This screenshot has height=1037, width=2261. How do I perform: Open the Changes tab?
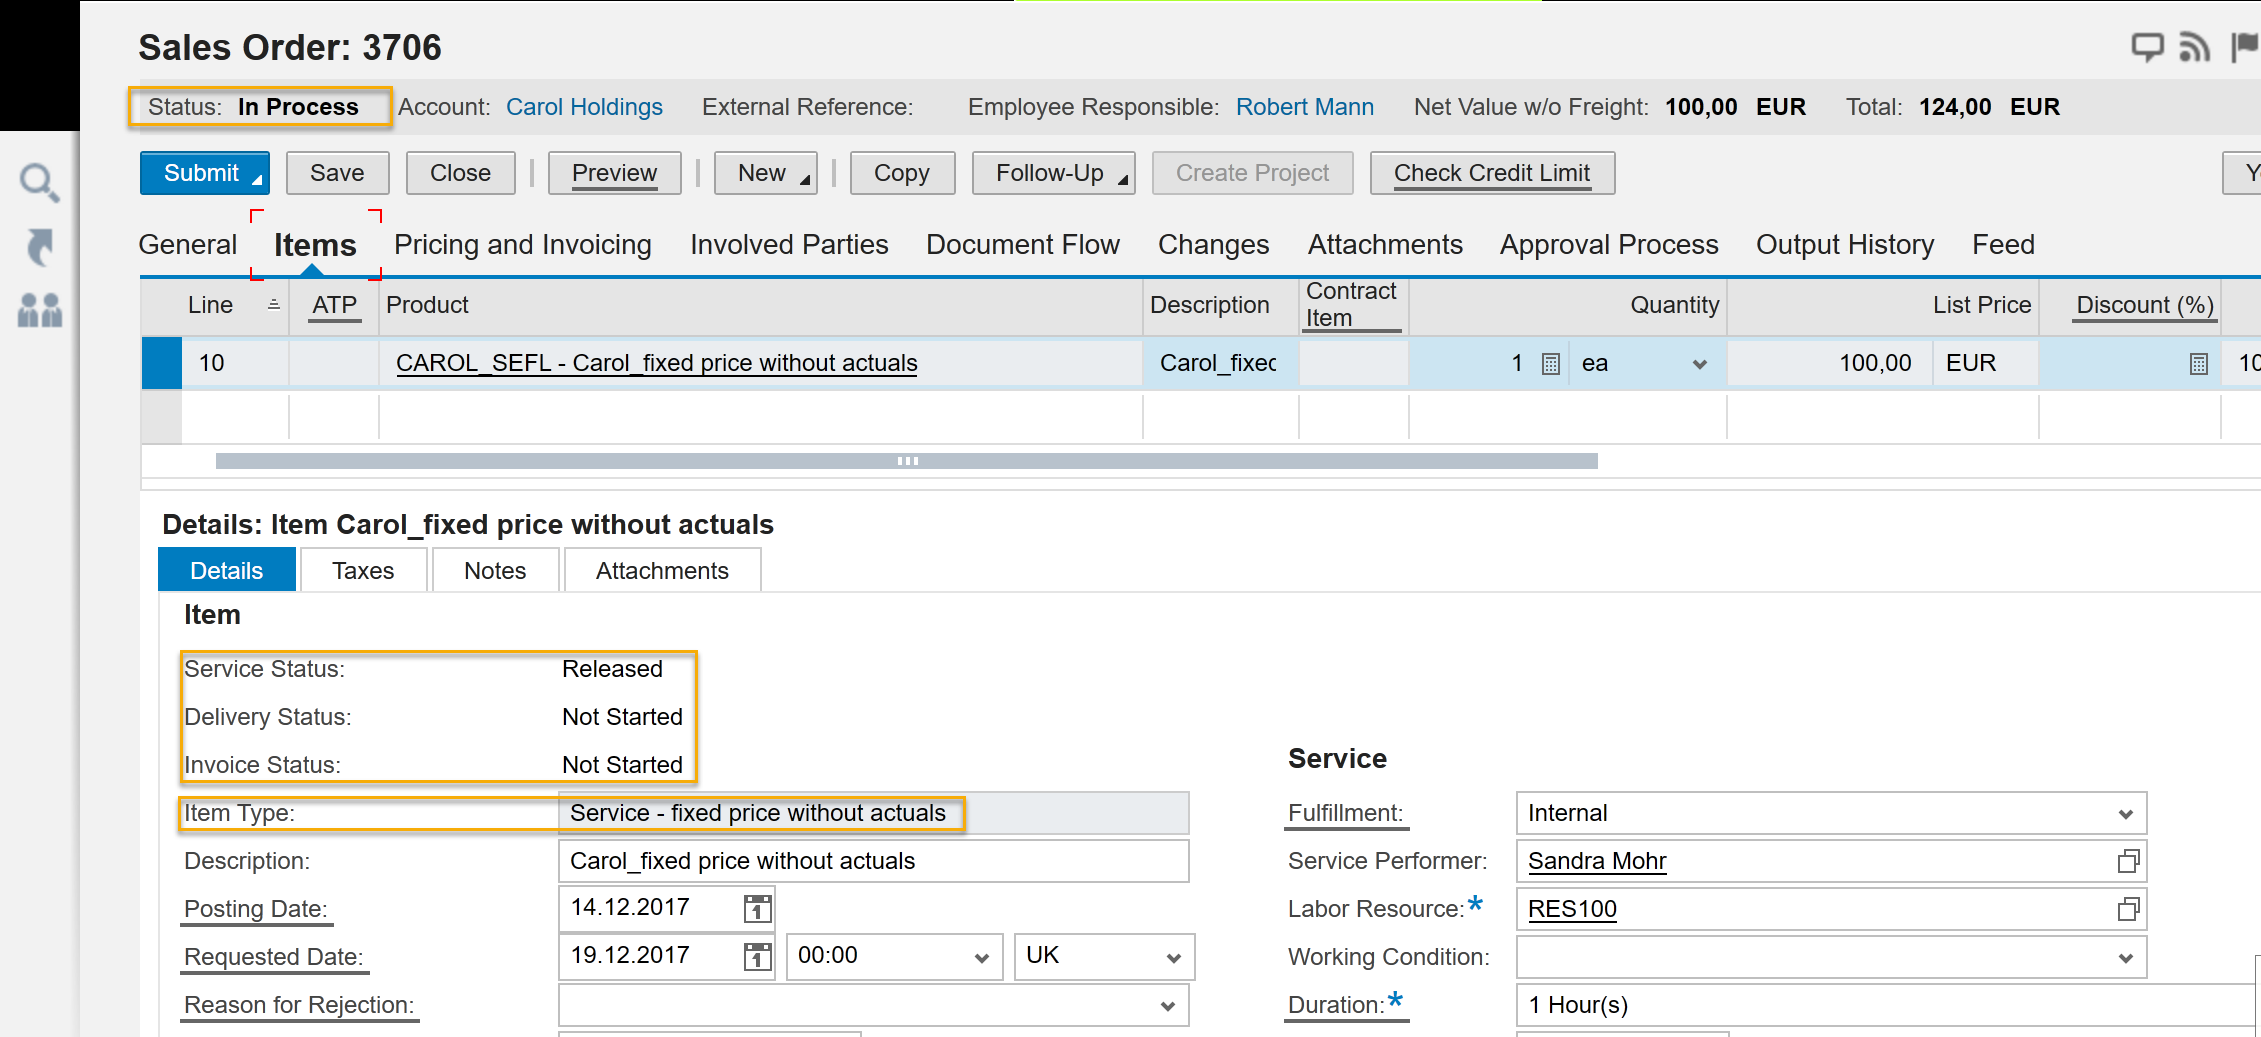[x=1213, y=245]
